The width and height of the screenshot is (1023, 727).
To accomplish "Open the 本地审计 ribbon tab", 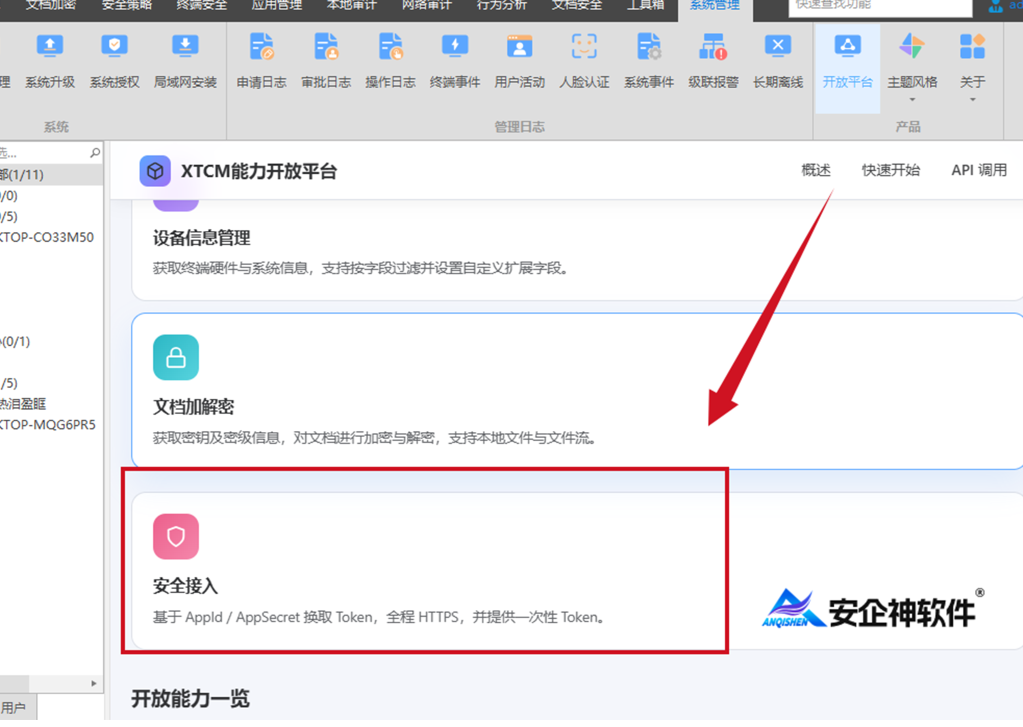I will (352, 5).
